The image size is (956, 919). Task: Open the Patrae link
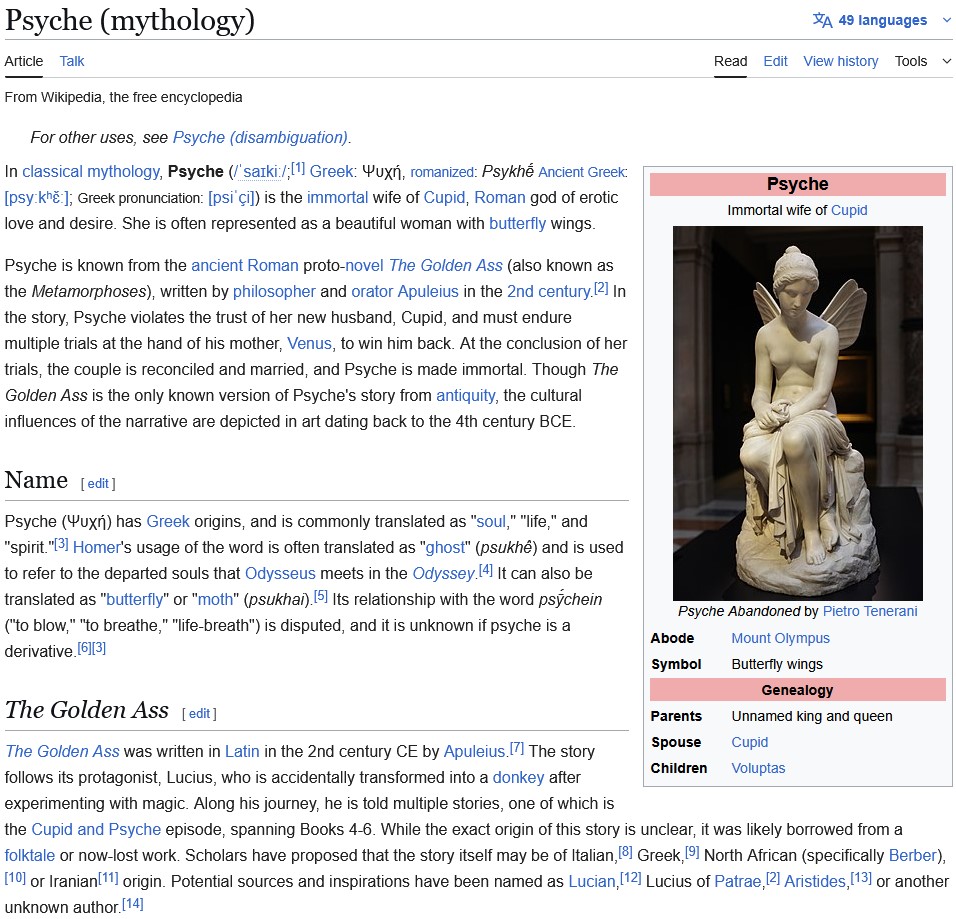tap(738, 882)
